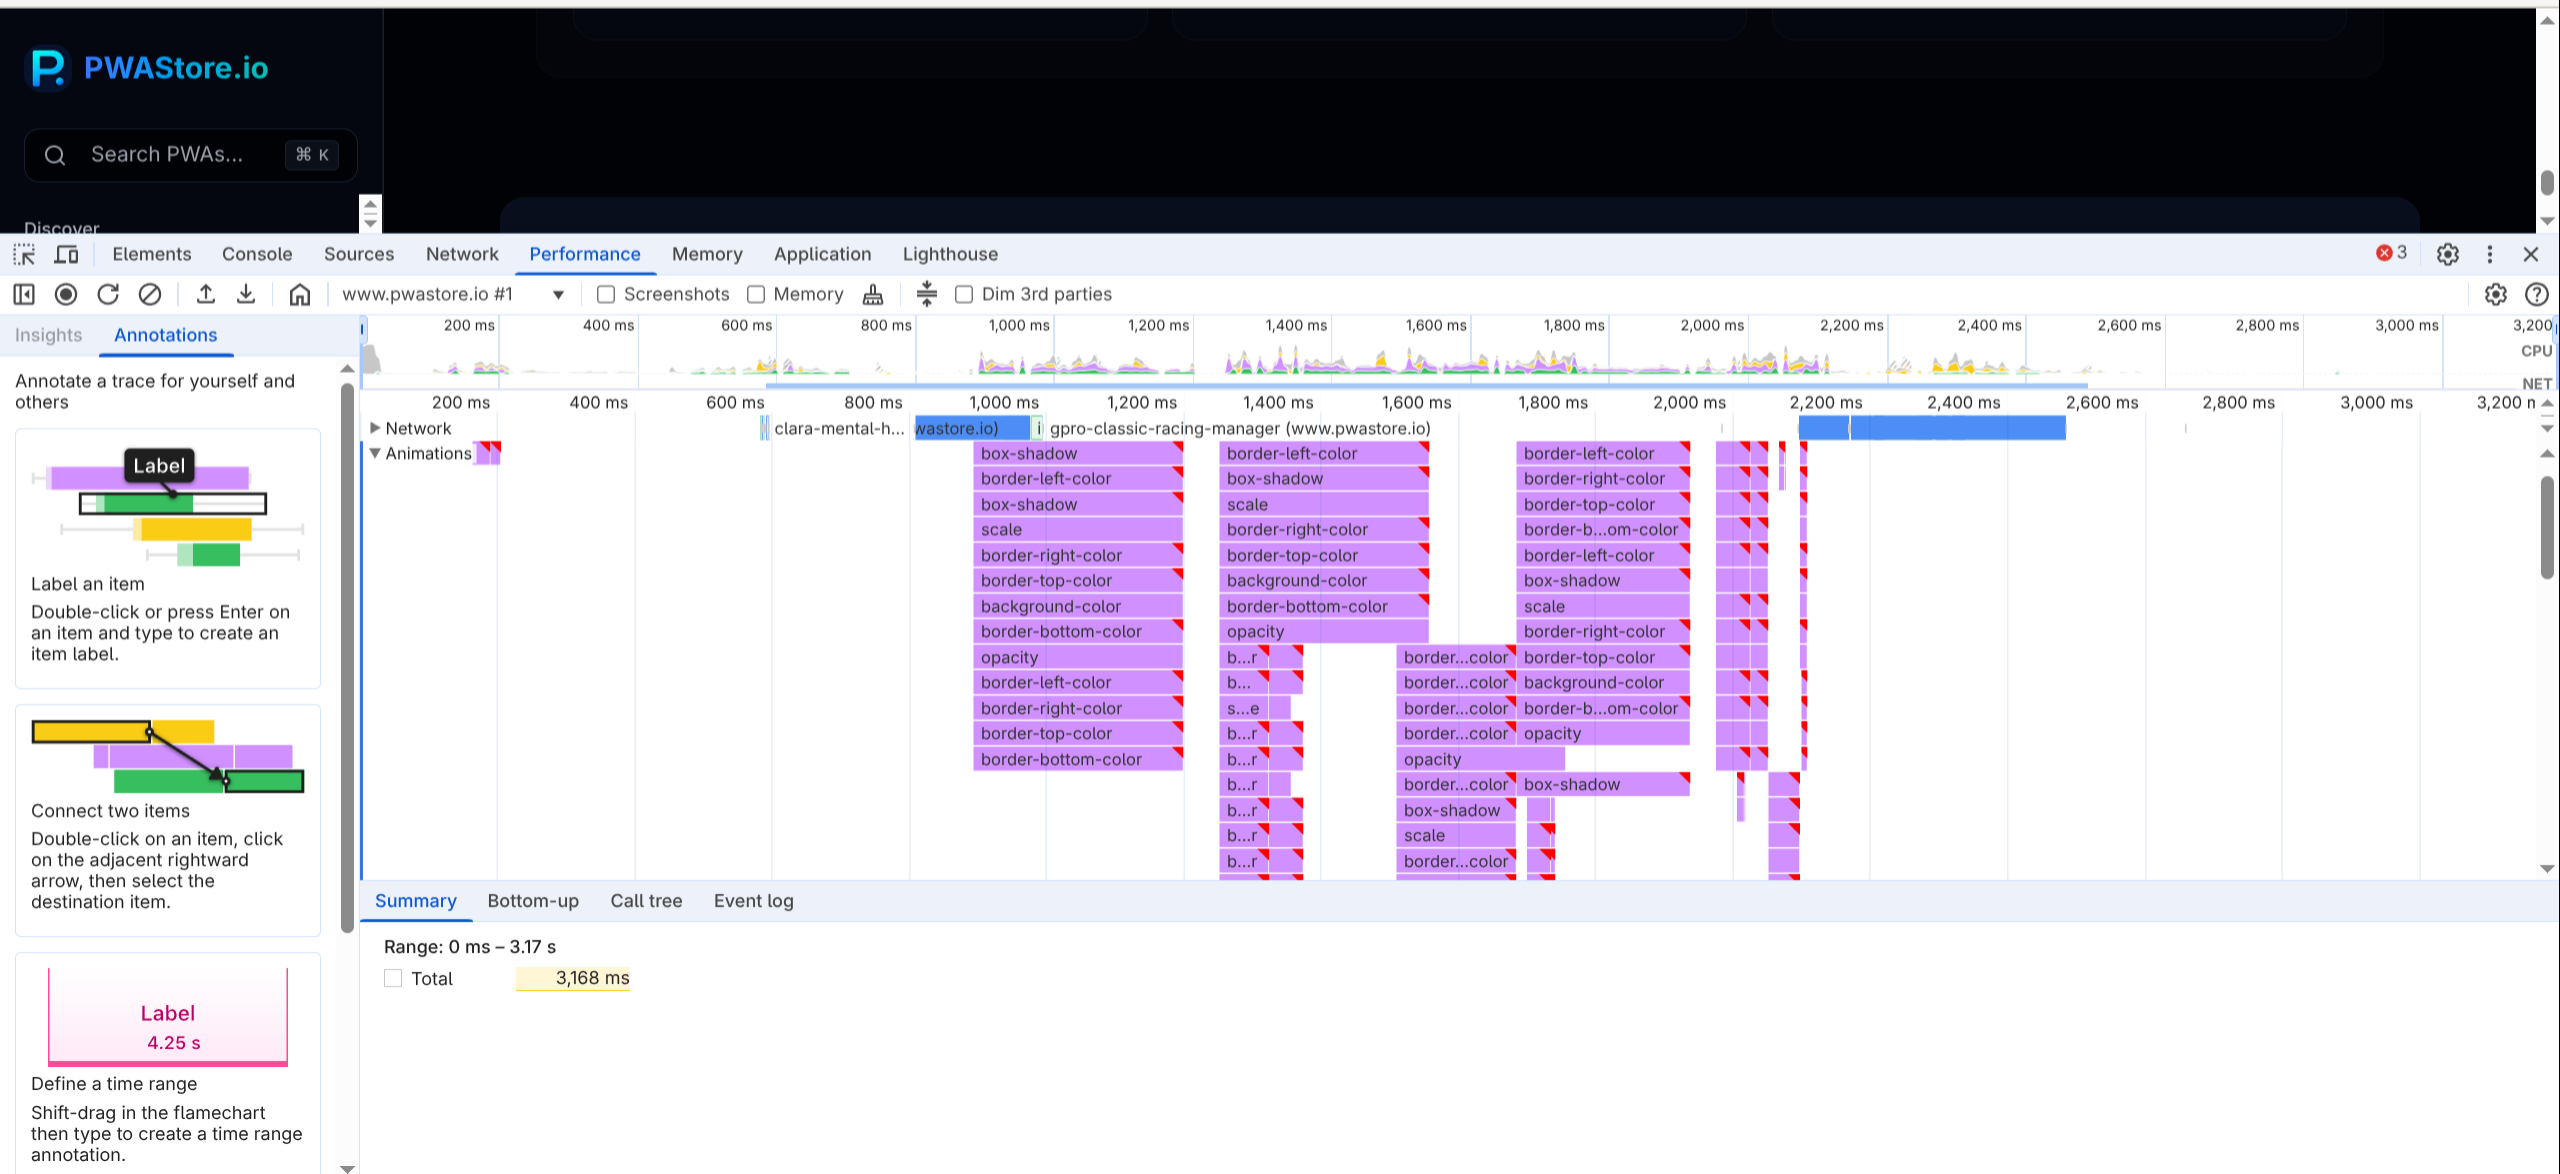The image size is (2560, 1174).
Task: Open the Lighthouse panel tab
Action: tap(950, 254)
